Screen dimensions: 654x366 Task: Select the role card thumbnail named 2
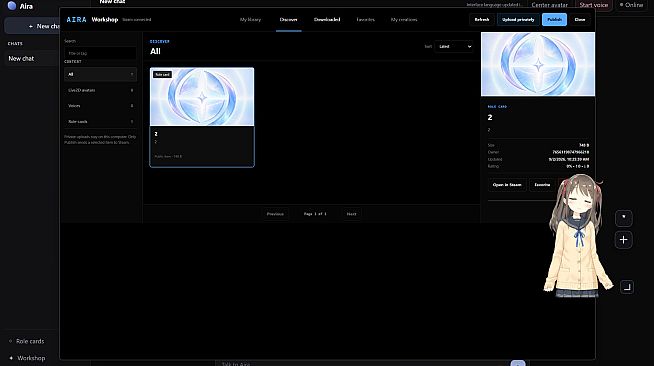(x=202, y=97)
